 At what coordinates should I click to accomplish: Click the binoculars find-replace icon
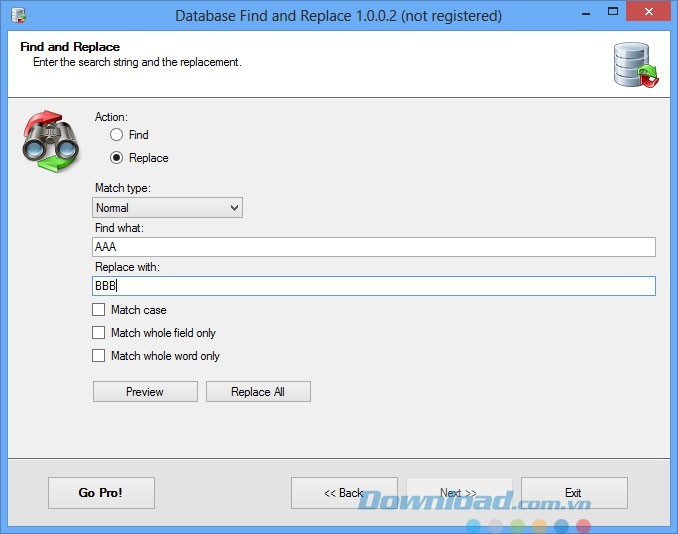coord(49,143)
